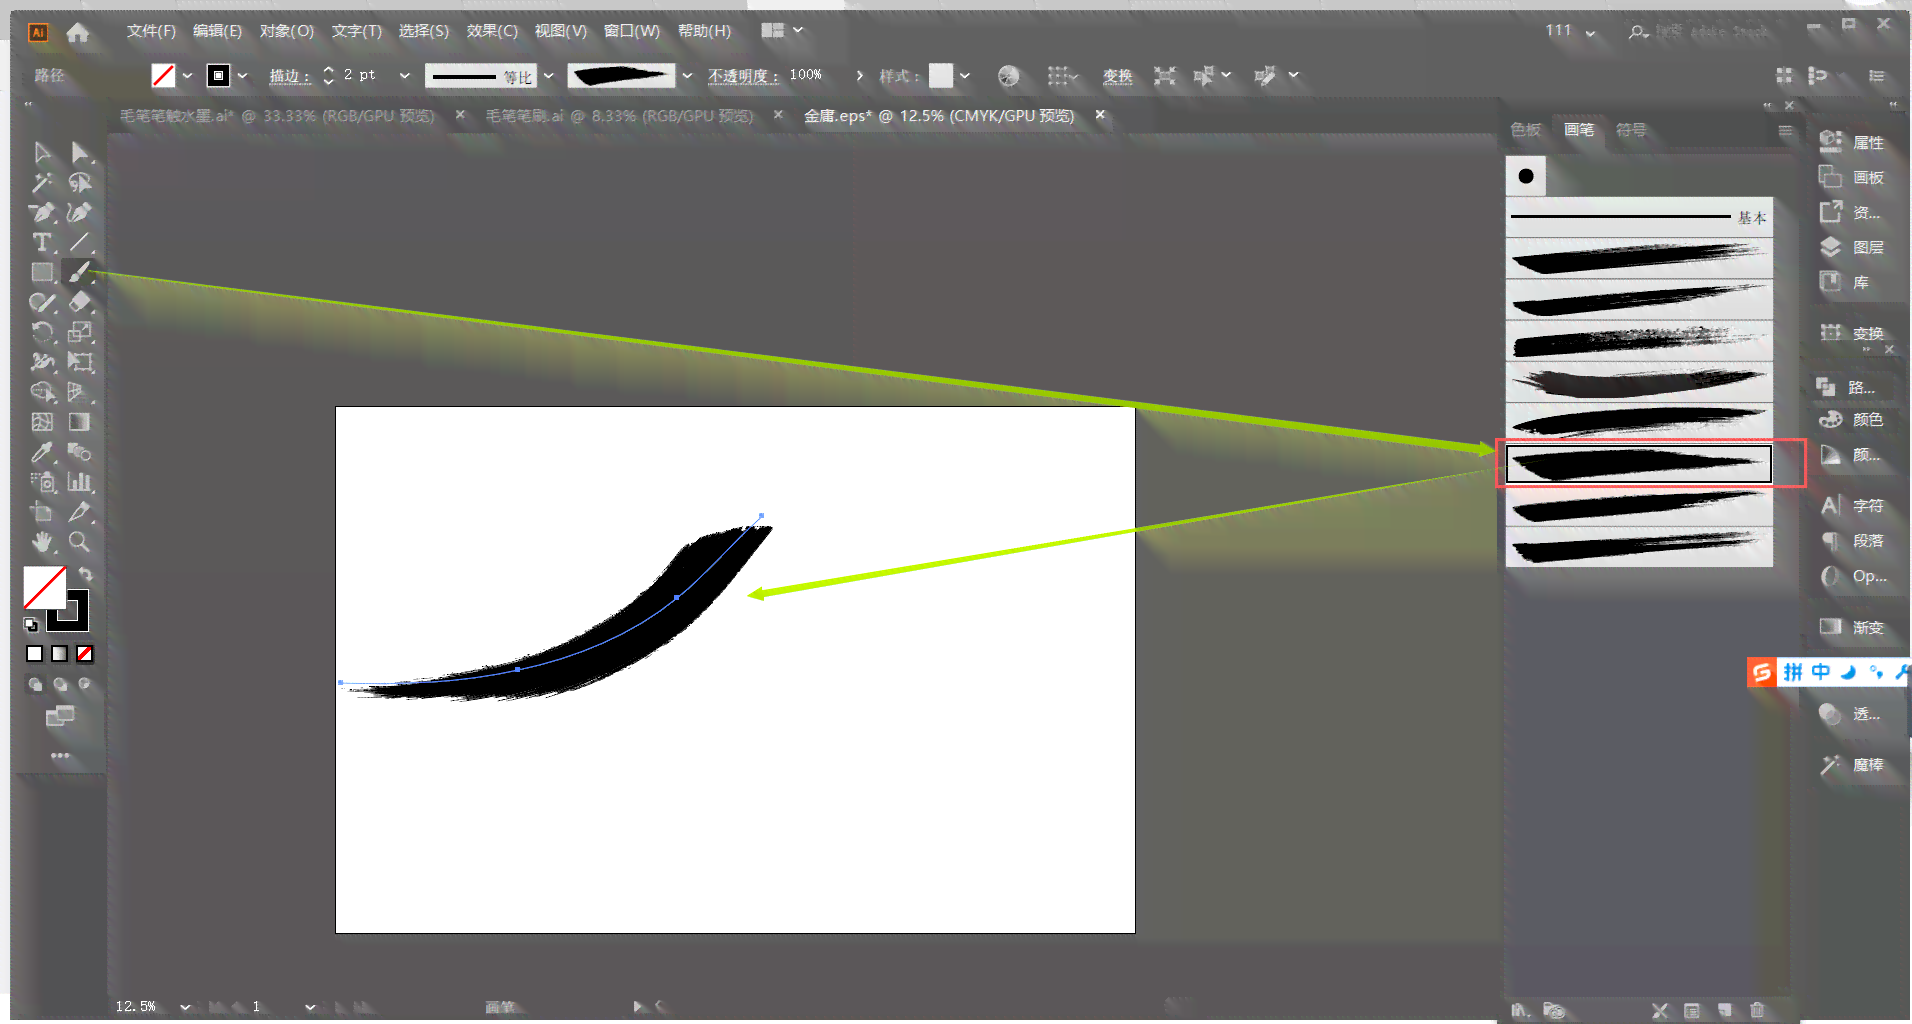Open the 编辑(E) menu
Viewport: 1912px width, 1024px height.
pos(217,31)
